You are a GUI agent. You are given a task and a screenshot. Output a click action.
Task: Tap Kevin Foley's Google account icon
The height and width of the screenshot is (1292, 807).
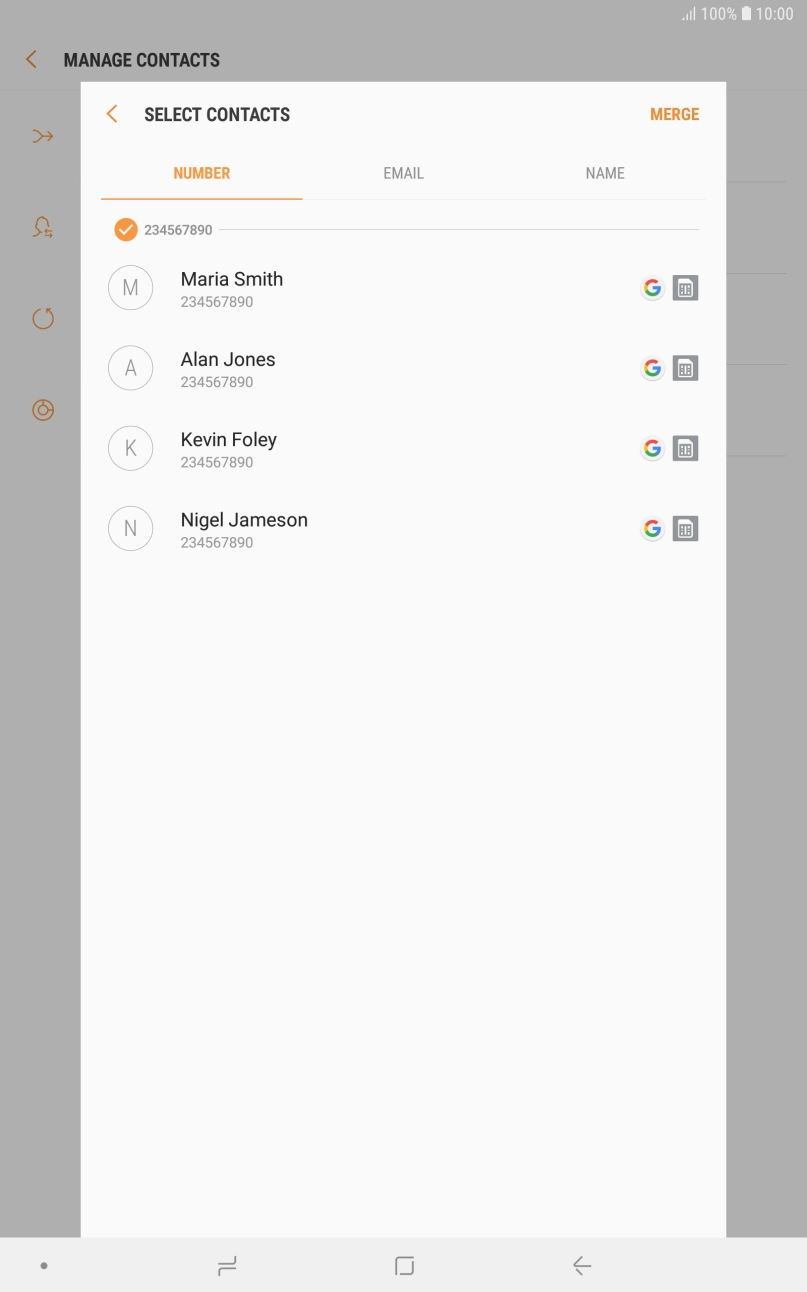coord(652,449)
